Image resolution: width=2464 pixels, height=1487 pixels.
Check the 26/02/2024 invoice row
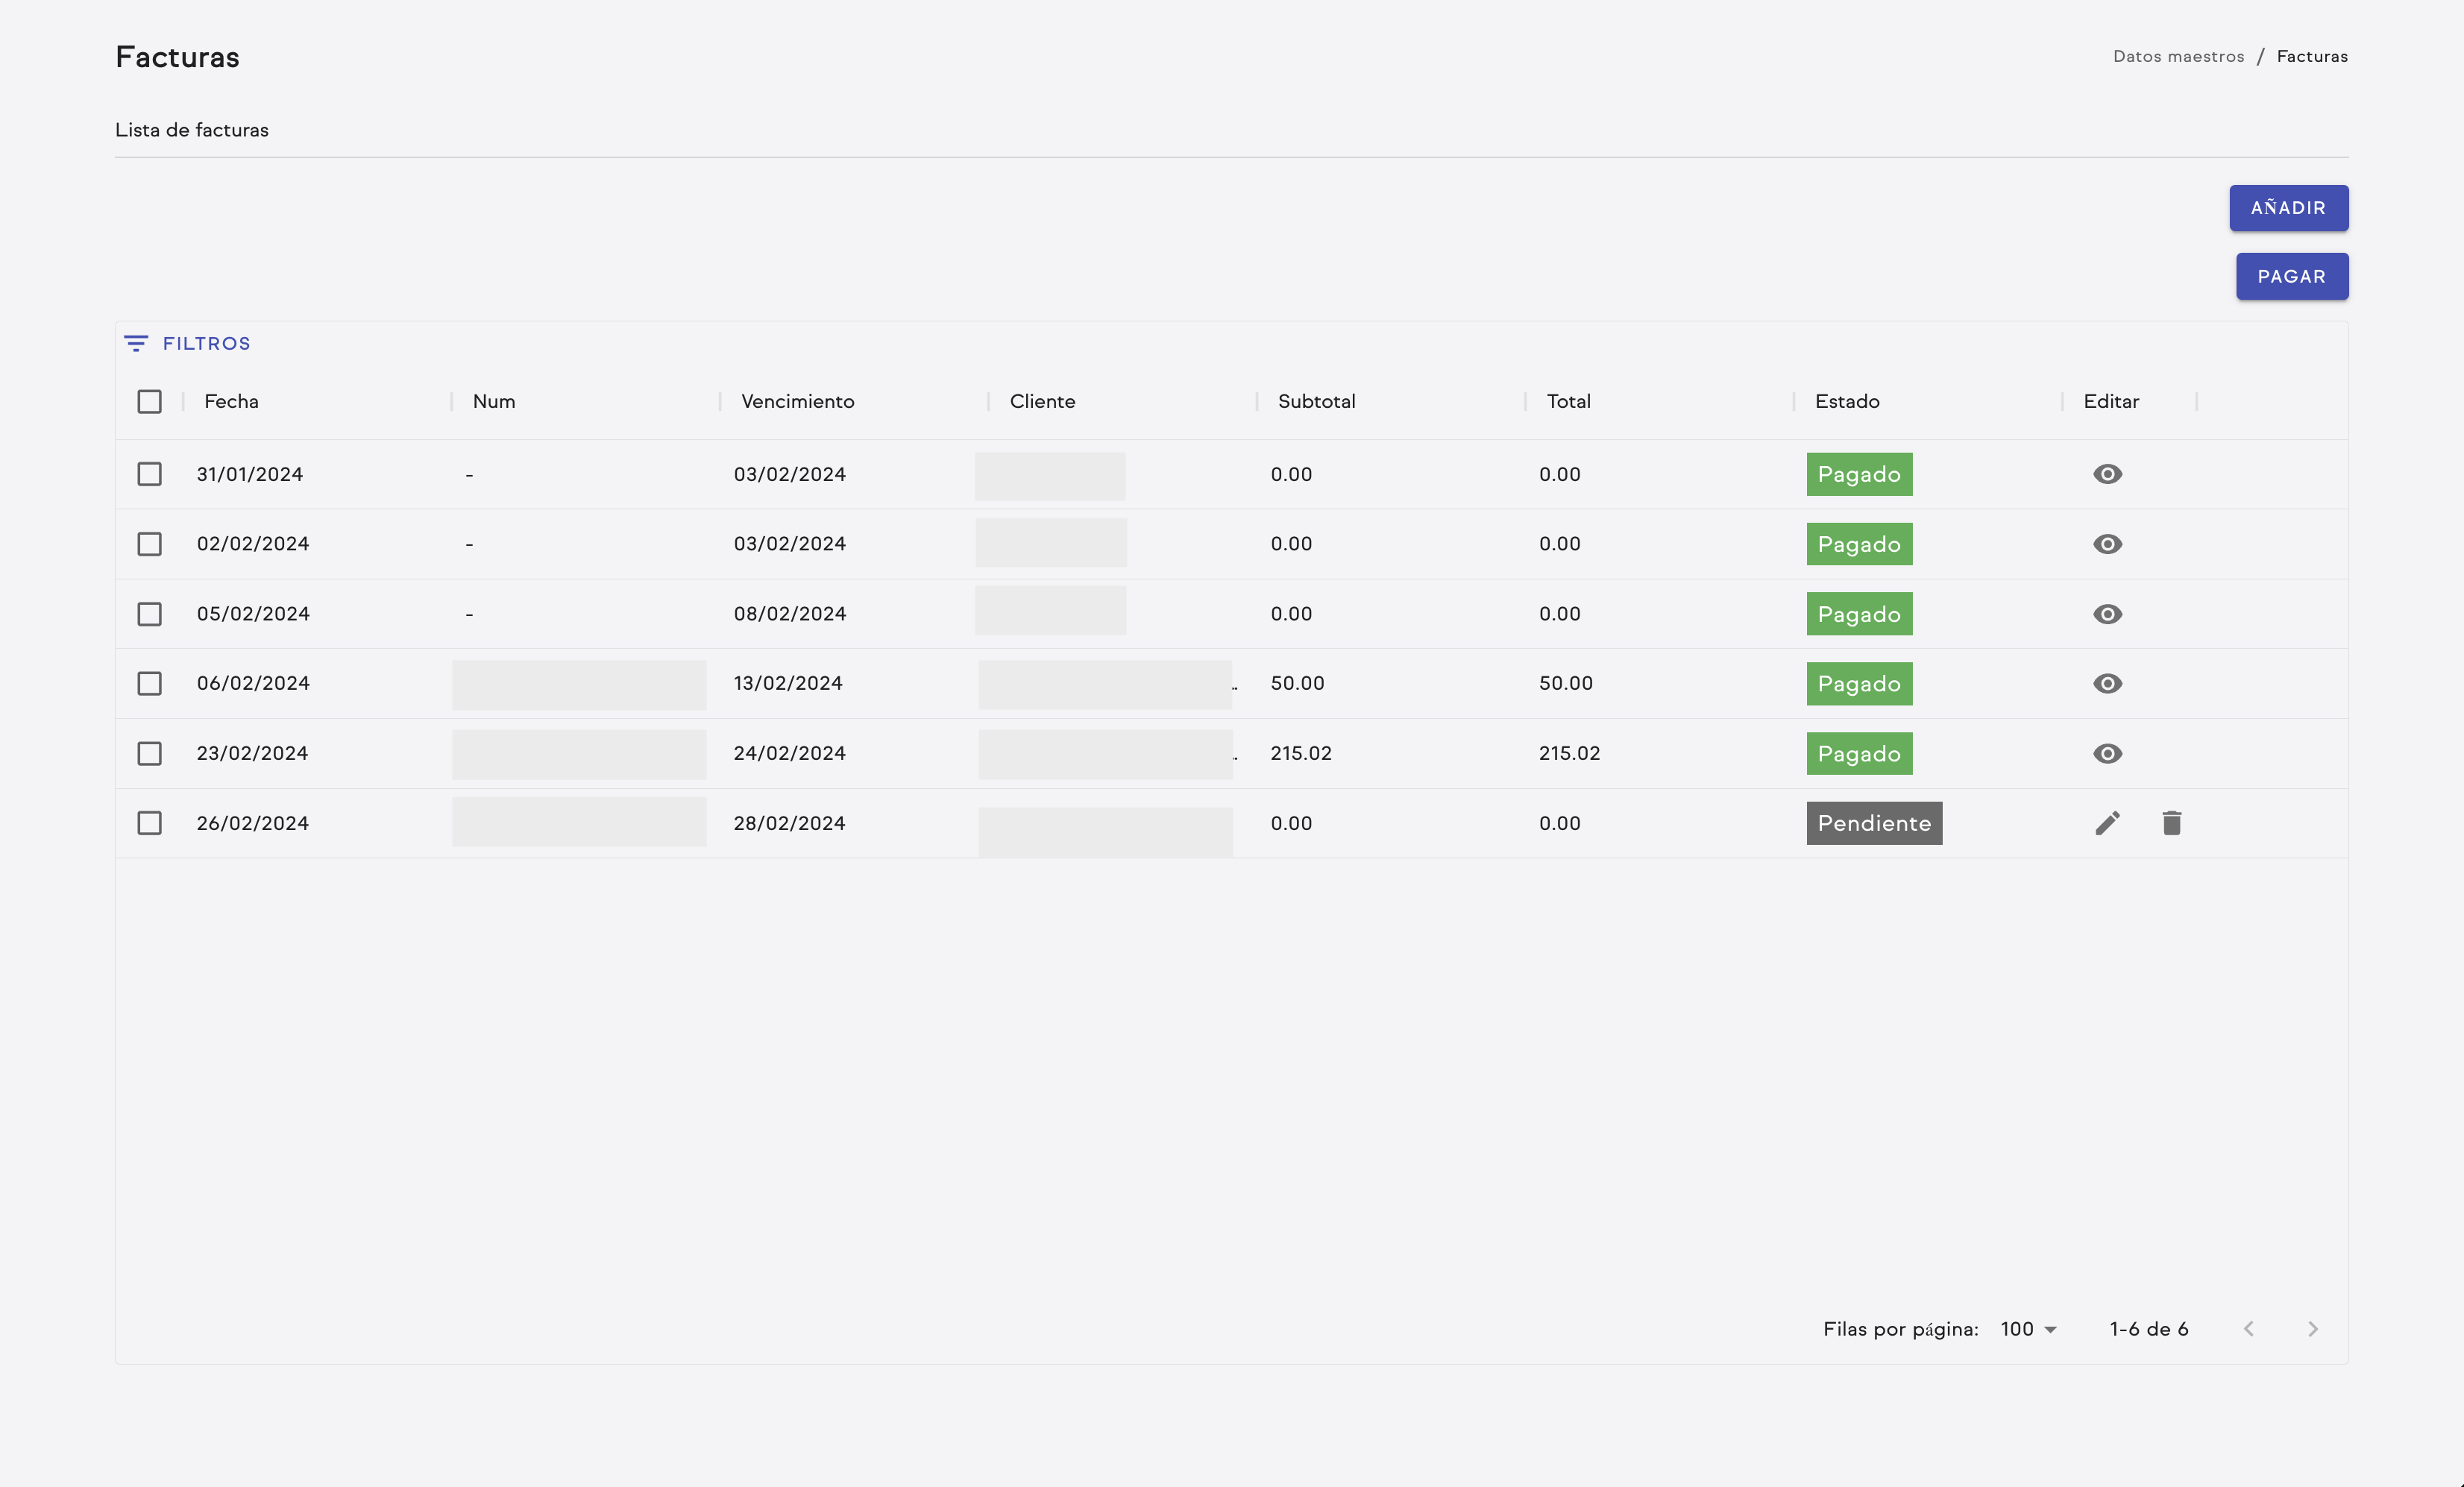click(x=149, y=823)
